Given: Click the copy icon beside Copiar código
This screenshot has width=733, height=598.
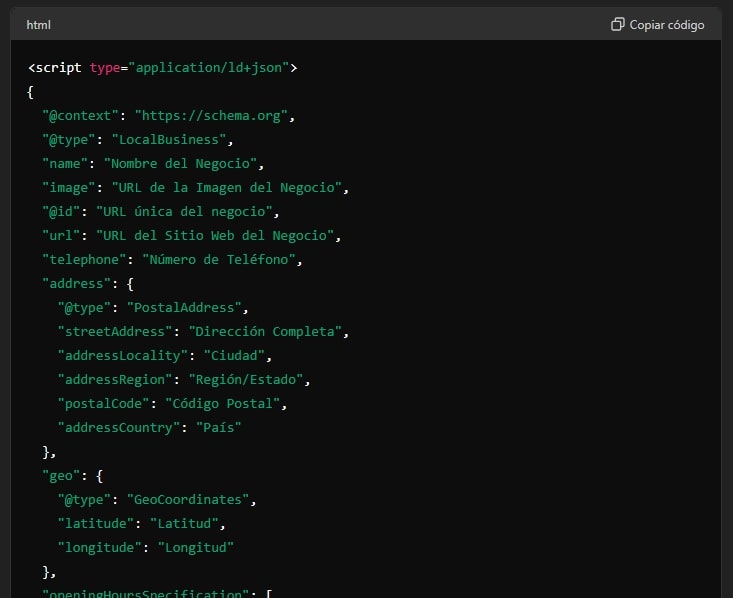Looking at the screenshot, I should click(x=617, y=24).
